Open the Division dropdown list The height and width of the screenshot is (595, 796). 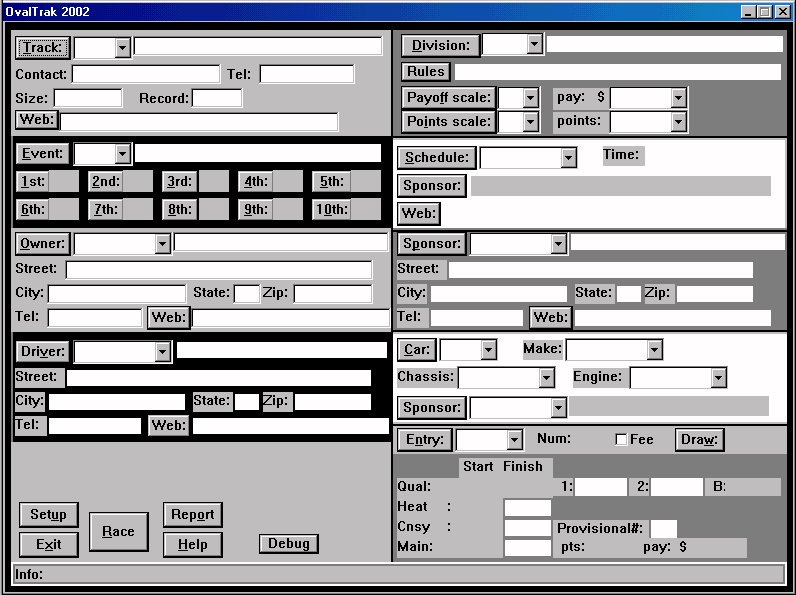click(534, 45)
